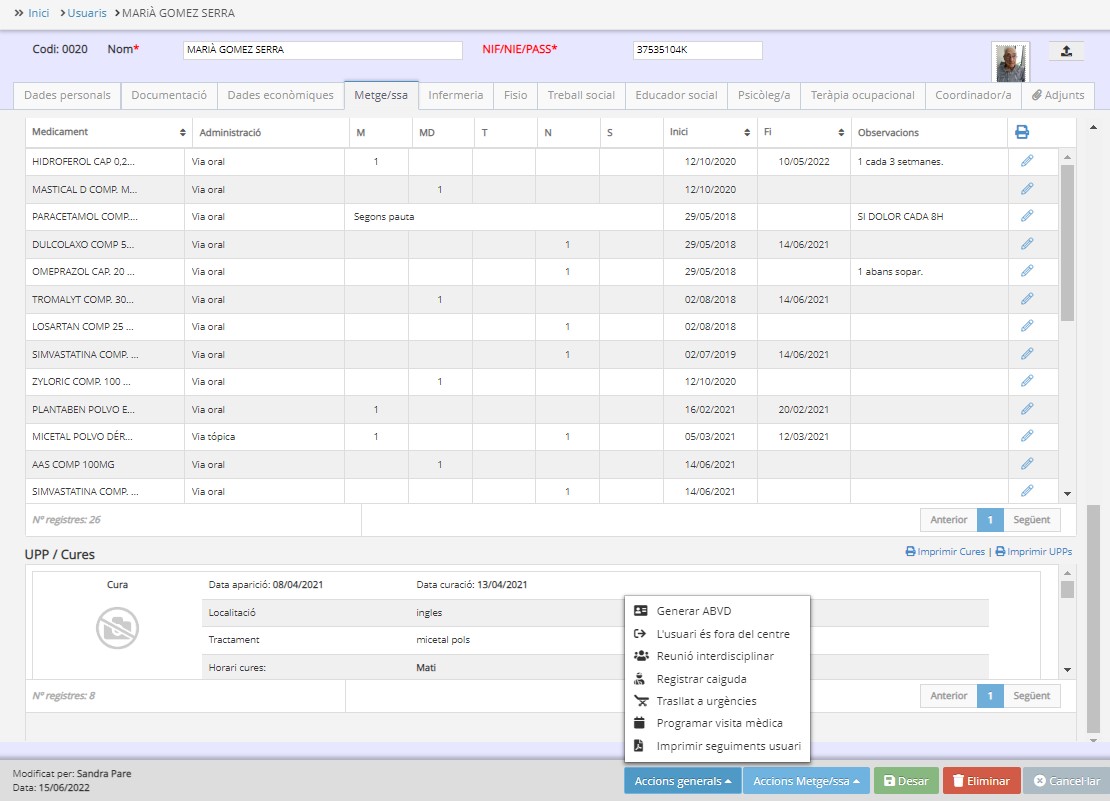
Task: Switch to Educador social tab
Action: [676, 95]
